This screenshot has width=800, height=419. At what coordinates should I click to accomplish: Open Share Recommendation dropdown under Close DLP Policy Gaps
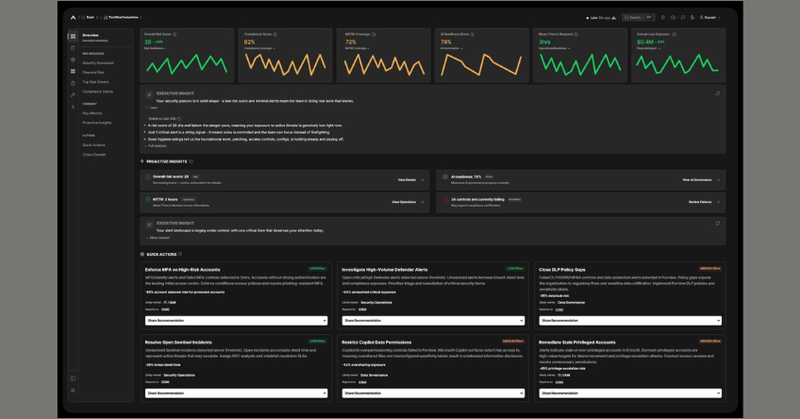pyautogui.click(x=629, y=321)
